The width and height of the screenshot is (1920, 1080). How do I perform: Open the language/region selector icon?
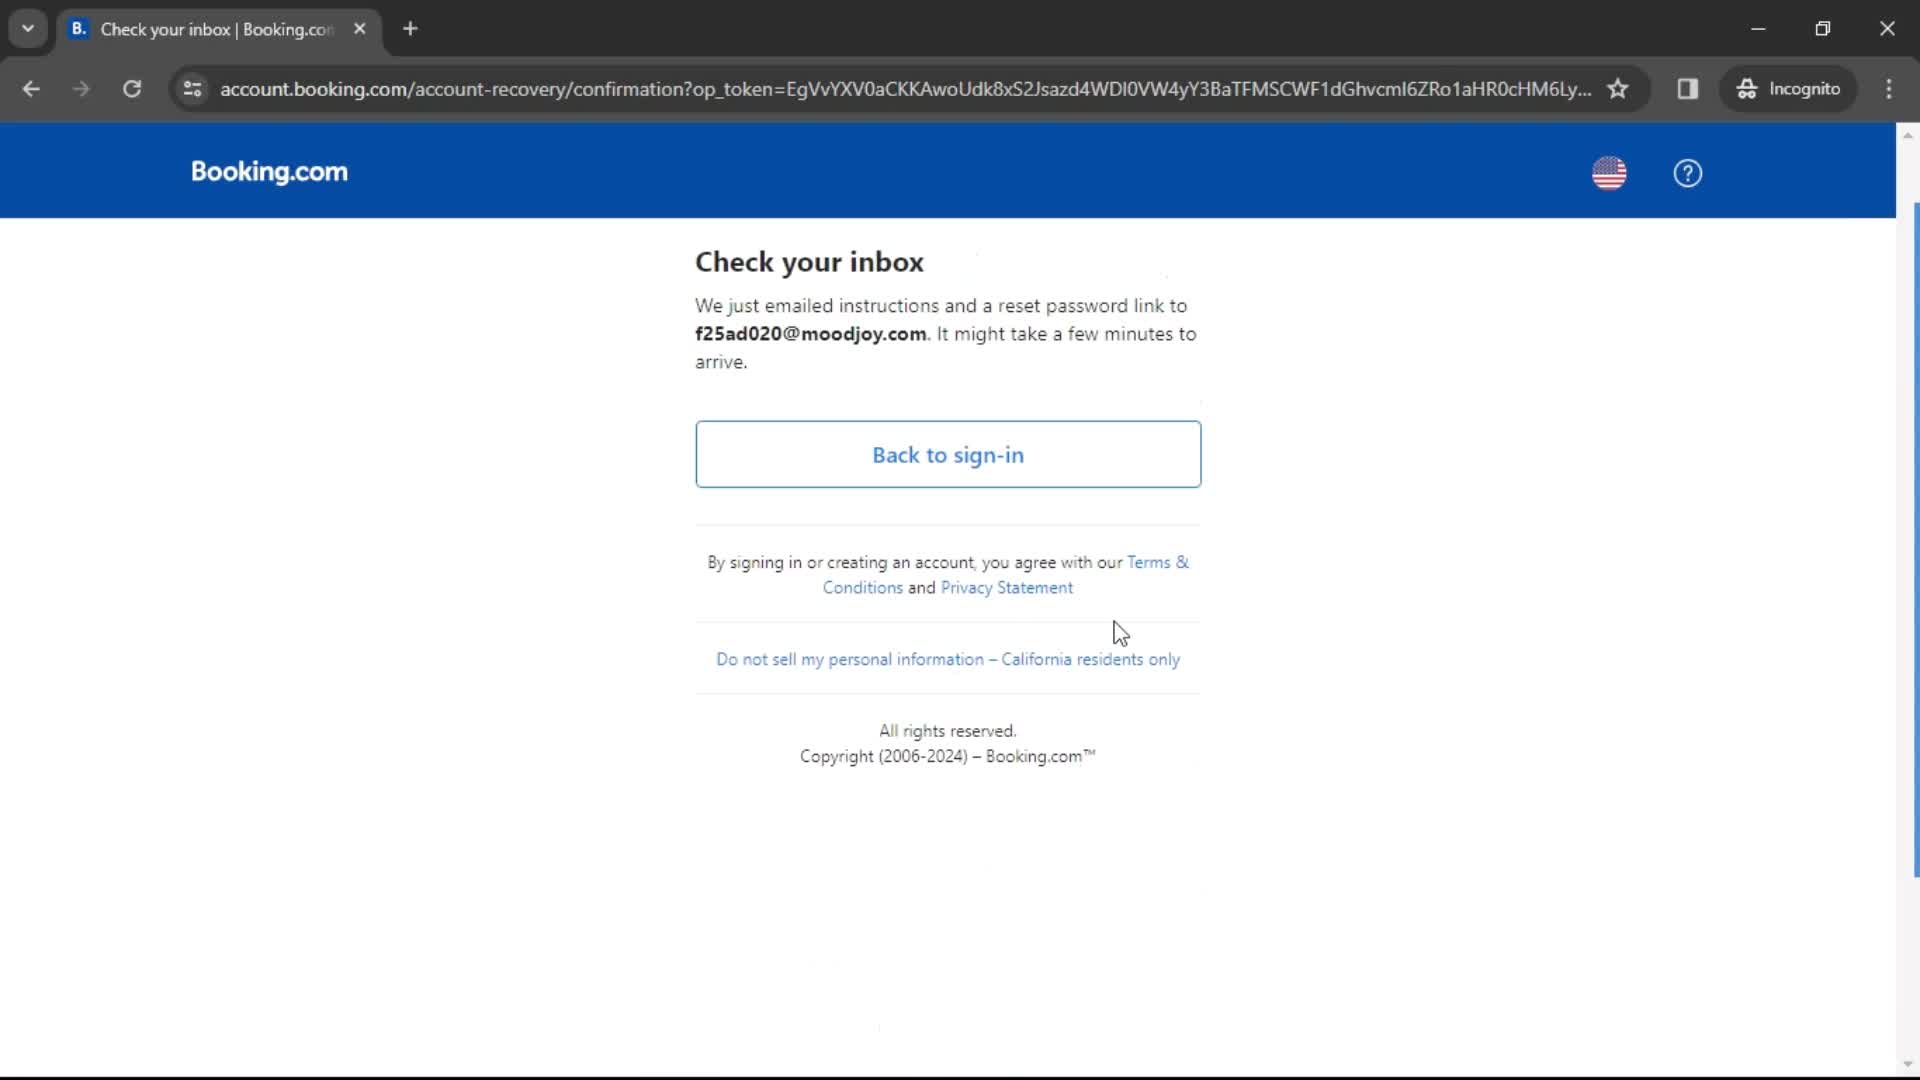tap(1610, 173)
